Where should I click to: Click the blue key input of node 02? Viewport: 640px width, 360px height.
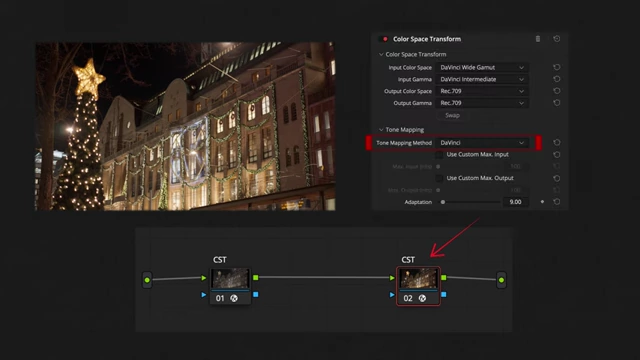(x=392, y=294)
